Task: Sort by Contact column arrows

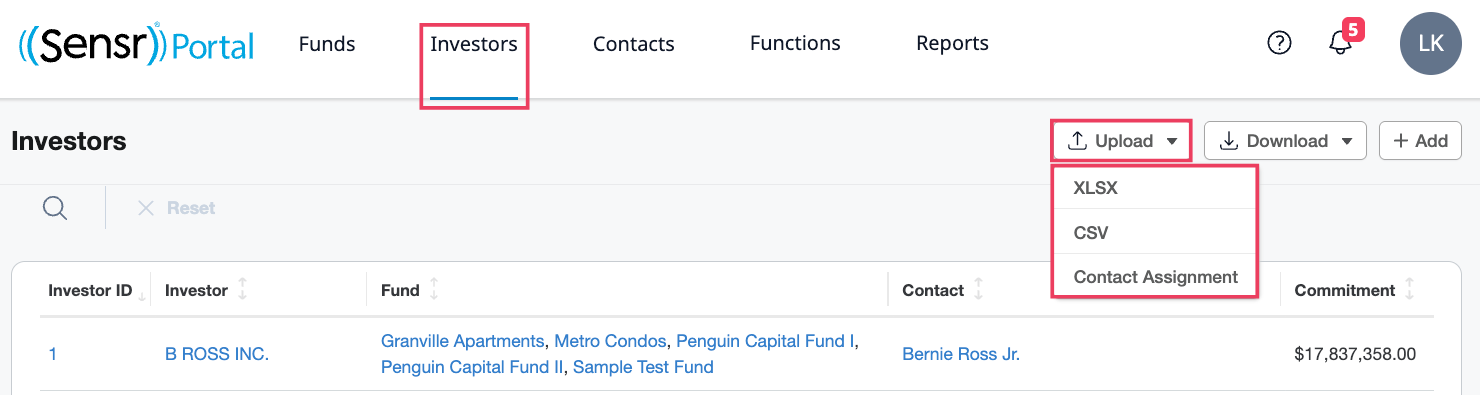Action: (x=978, y=290)
